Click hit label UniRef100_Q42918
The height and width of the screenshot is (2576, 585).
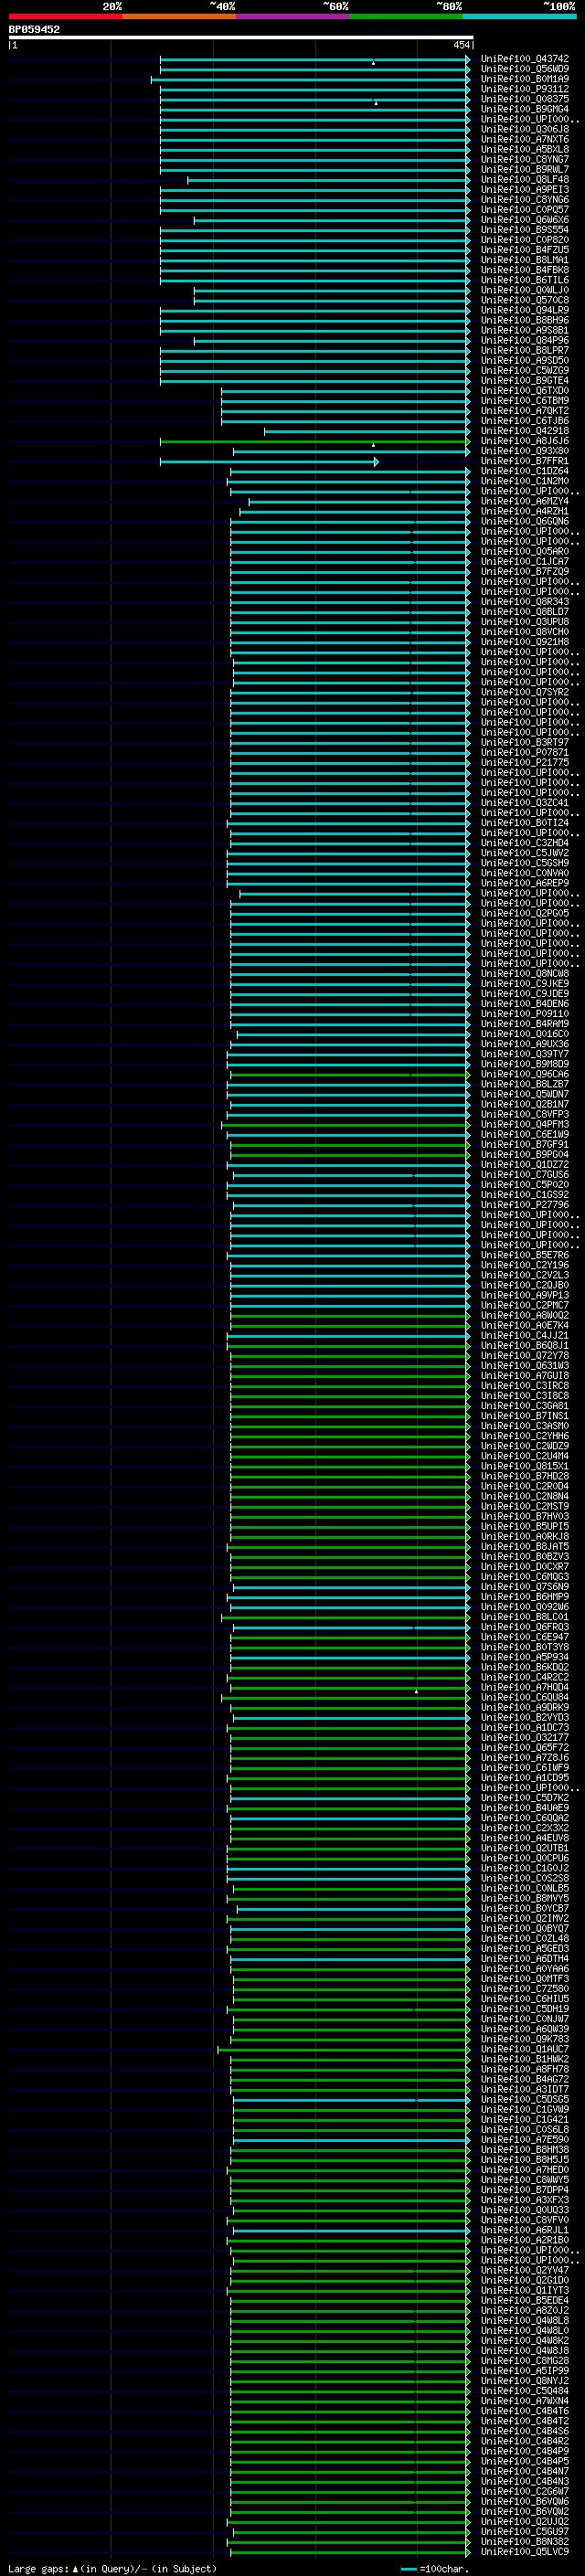pos(525,431)
